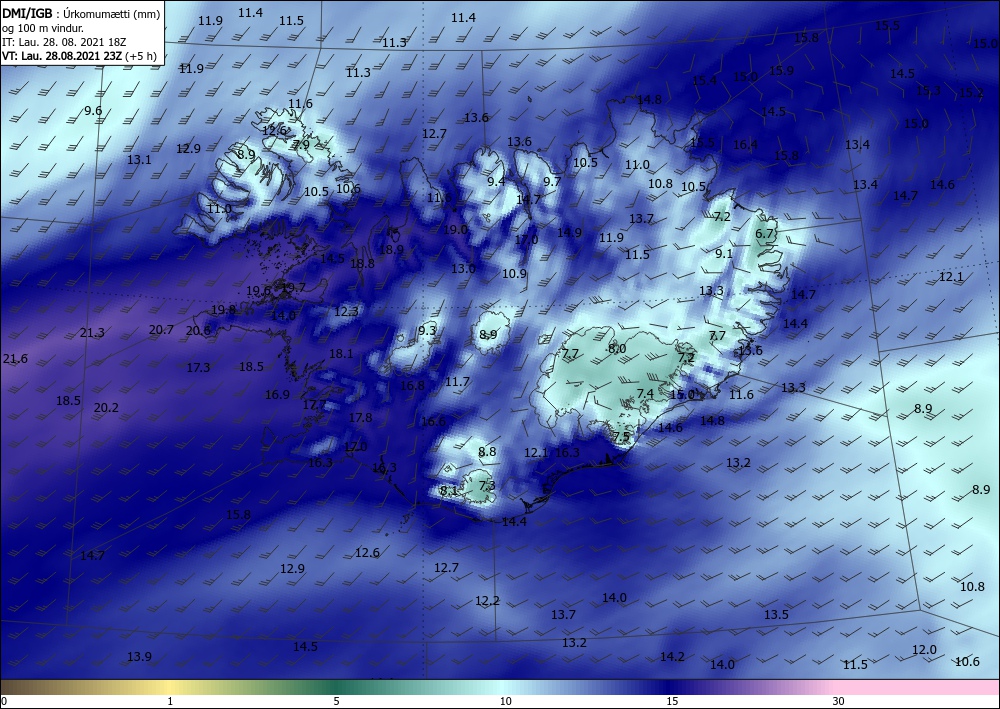This screenshot has height=709, width=1000.
Task: Click the map value 8.0
Action: tap(617, 349)
